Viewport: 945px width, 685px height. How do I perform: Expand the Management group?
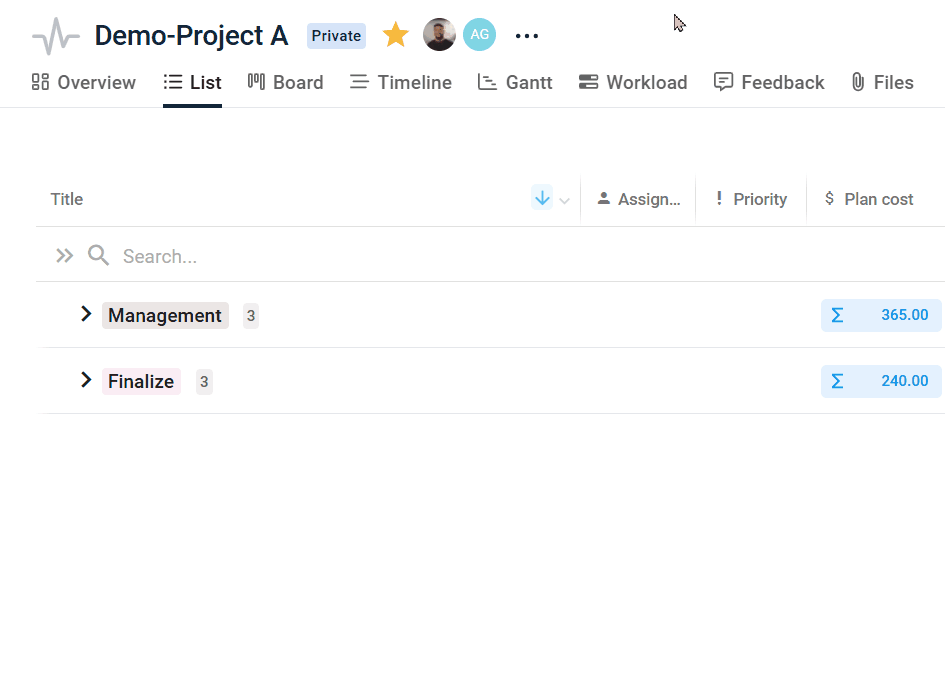click(86, 314)
